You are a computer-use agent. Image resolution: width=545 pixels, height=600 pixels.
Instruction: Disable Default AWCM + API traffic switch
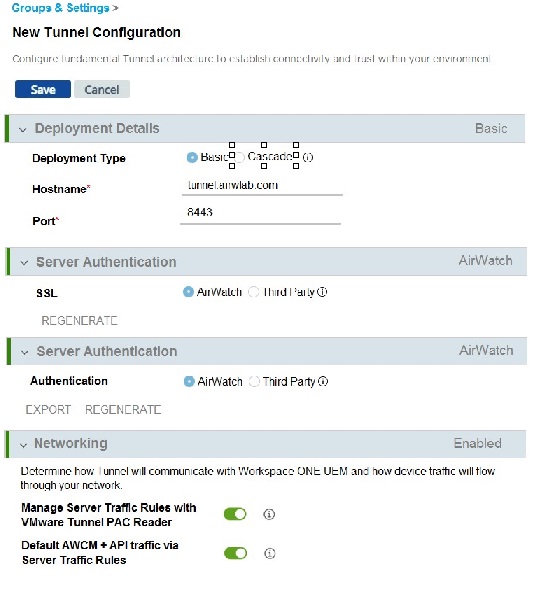[x=235, y=553]
